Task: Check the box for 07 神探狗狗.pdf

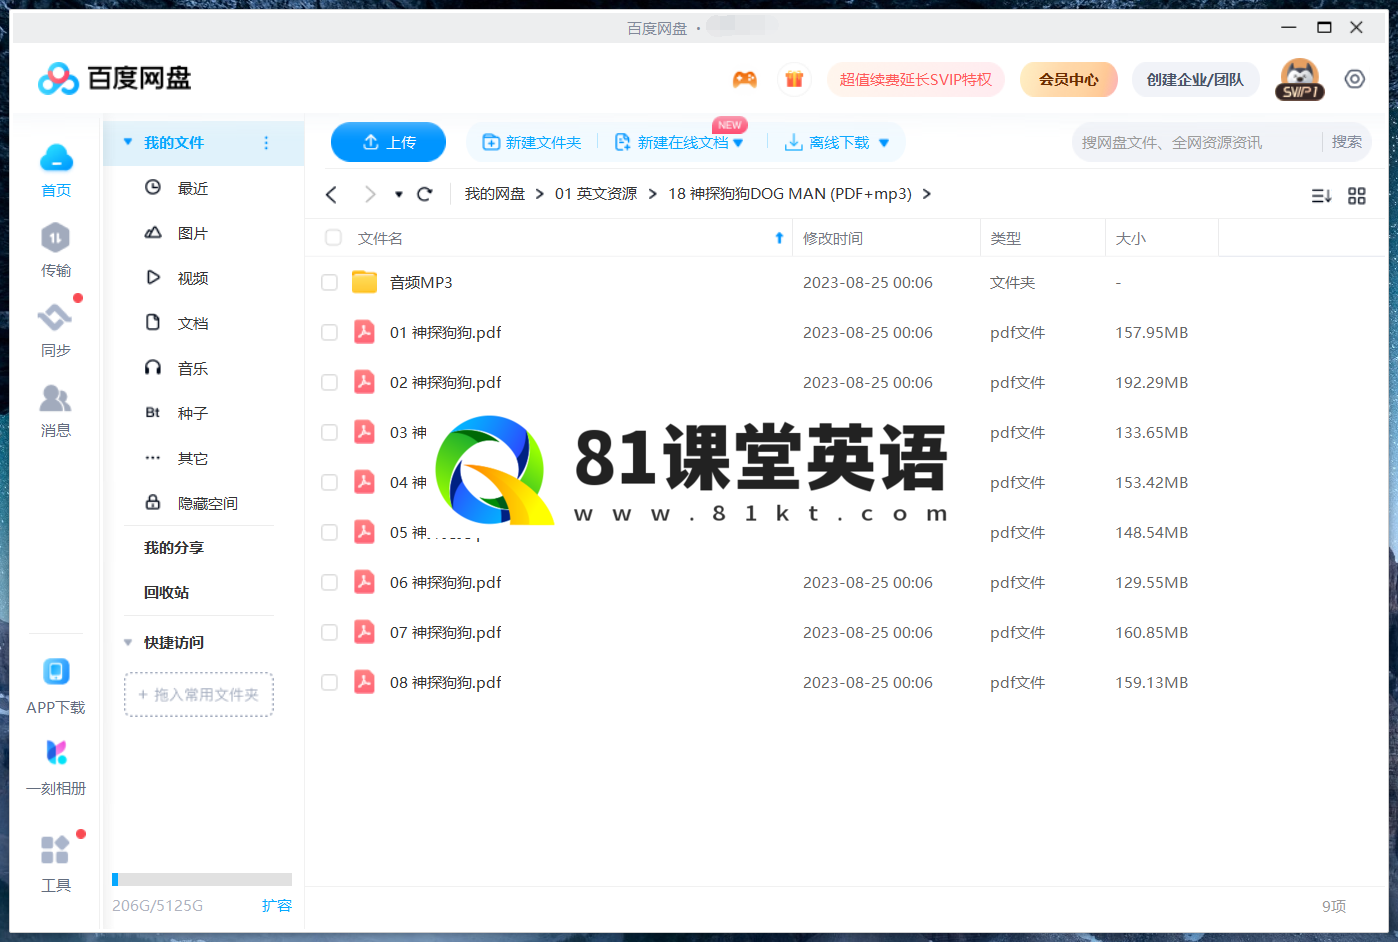Action: pos(329,632)
